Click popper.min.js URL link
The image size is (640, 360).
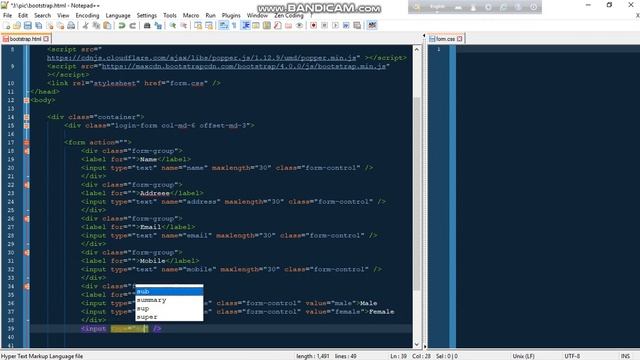click(203, 58)
